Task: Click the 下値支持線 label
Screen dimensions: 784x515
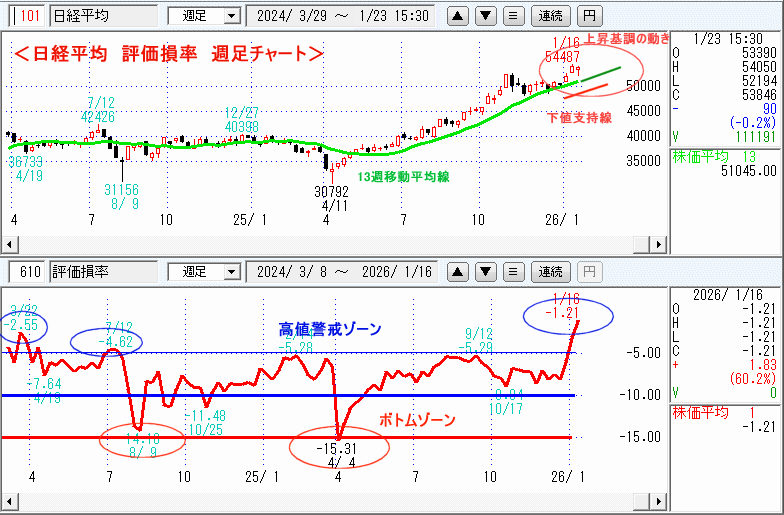Action: 580,118
